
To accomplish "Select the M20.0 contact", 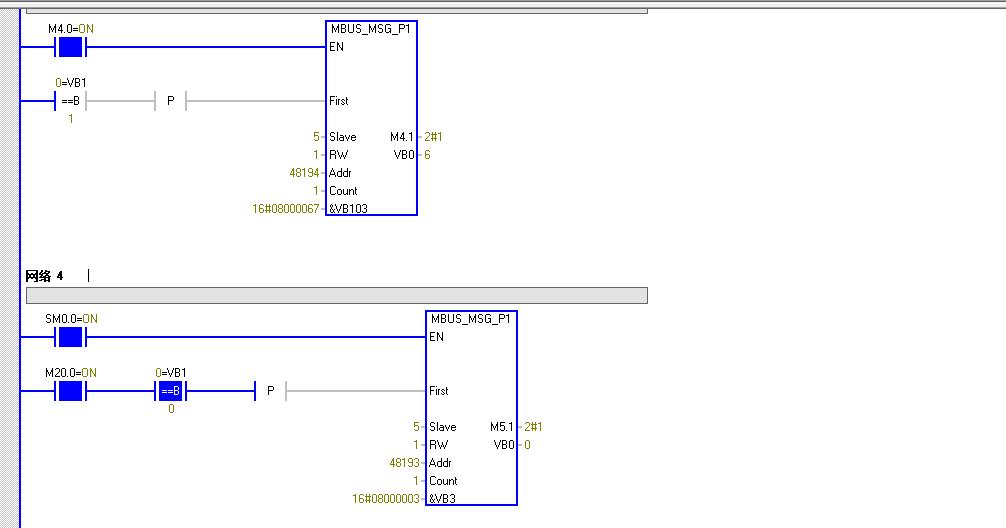I will (70, 391).
